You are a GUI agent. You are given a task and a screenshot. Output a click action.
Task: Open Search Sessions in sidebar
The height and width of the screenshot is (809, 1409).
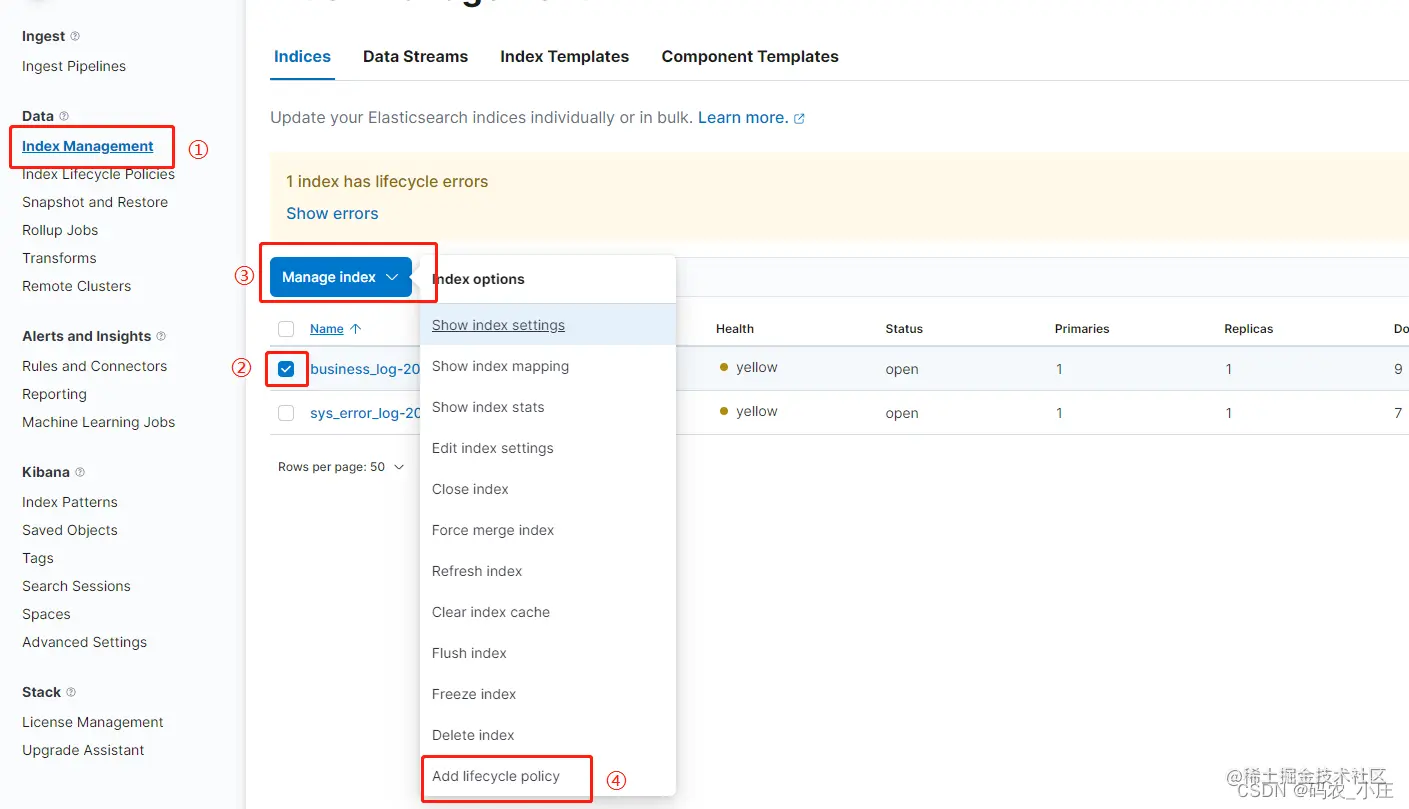tap(76, 586)
